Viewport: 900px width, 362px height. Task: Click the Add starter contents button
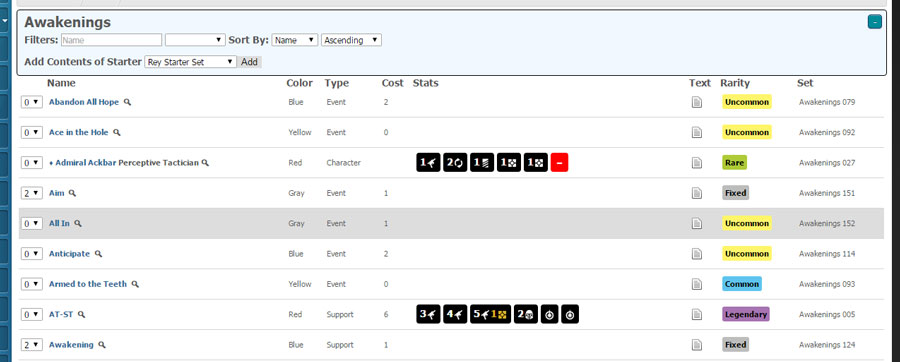click(249, 62)
